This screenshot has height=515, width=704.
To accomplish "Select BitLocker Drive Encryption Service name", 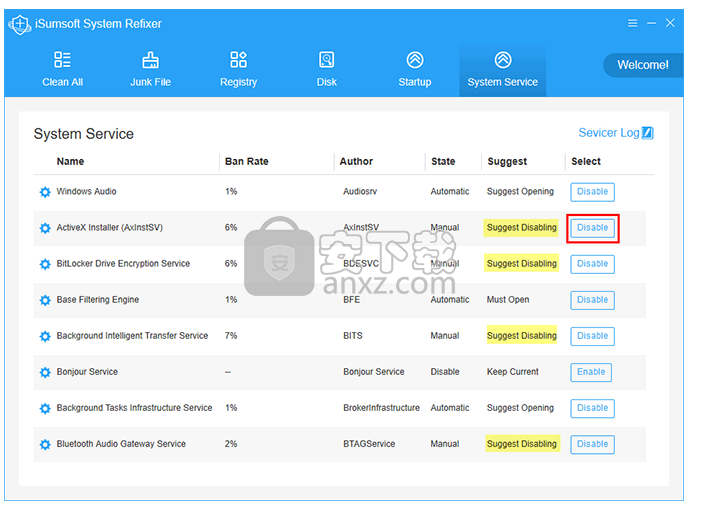I will pos(123,264).
